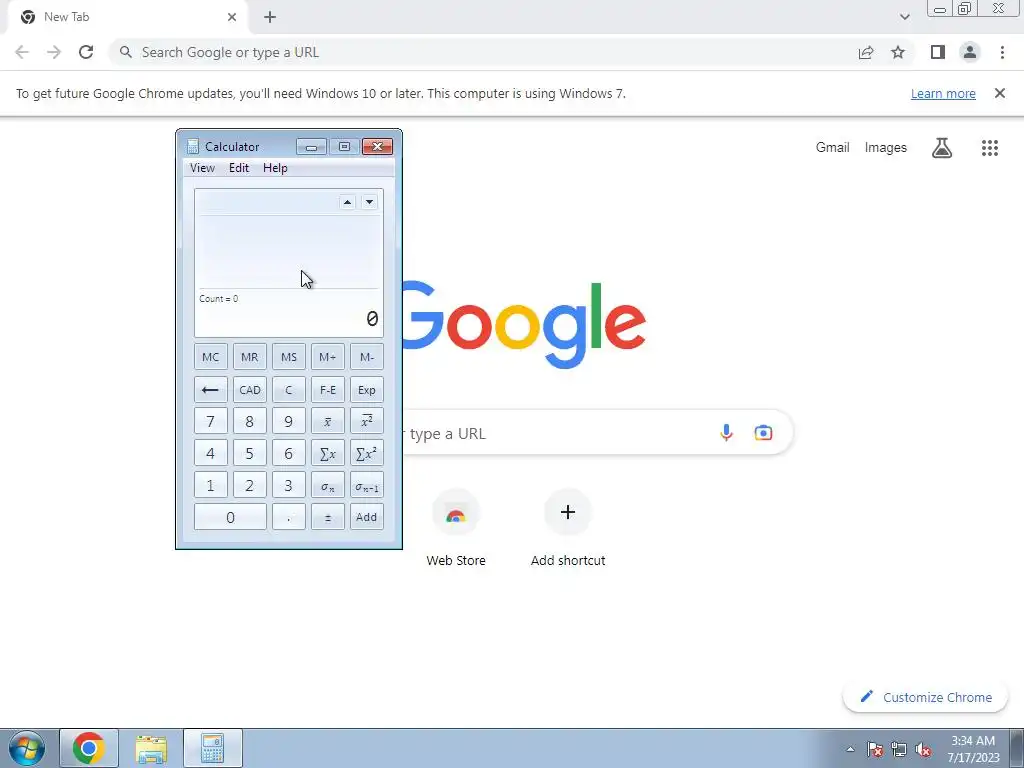Image resolution: width=1024 pixels, height=768 pixels.
Task: Click the σn-1 sample deviation button
Action: pyautogui.click(x=367, y=485)
